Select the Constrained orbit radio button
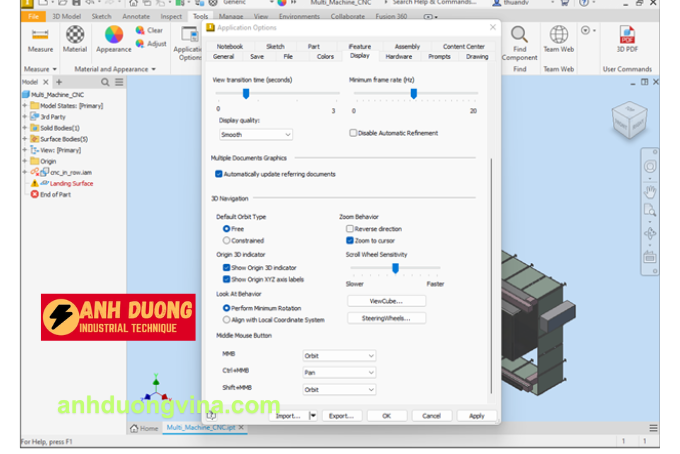680x454 pixels. [x=227, y=241]
